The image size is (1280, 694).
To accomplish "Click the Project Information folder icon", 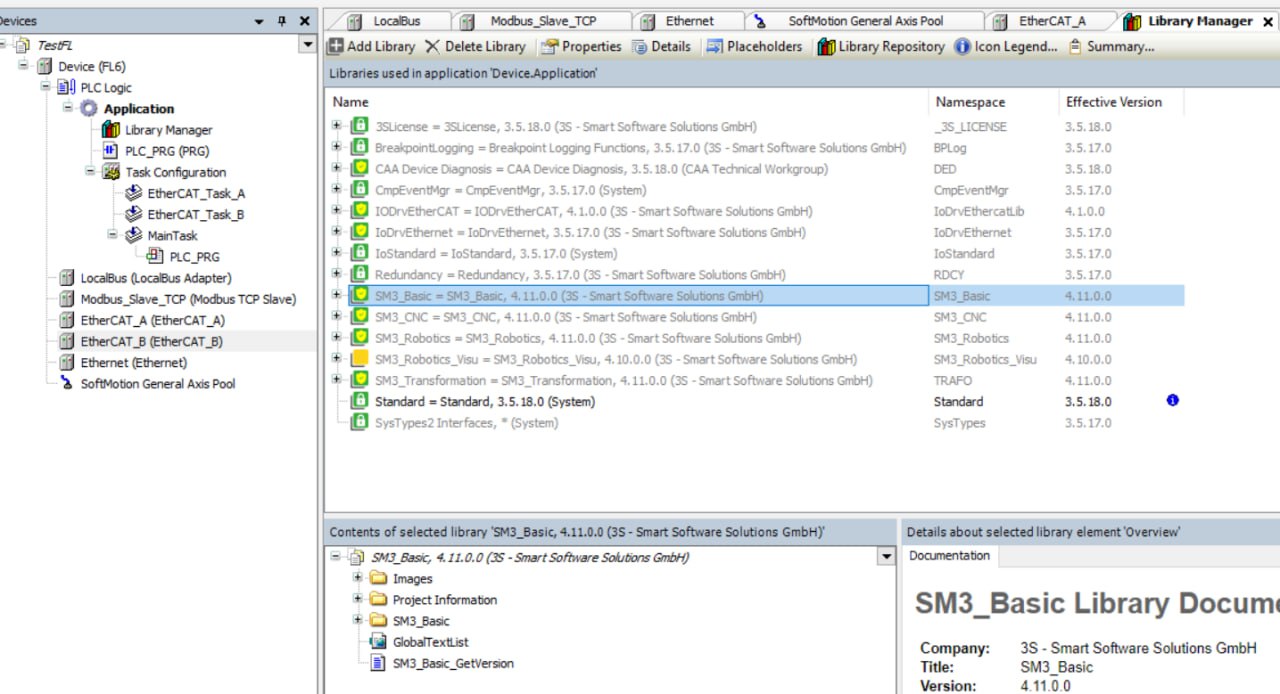I will pos(378,600).
